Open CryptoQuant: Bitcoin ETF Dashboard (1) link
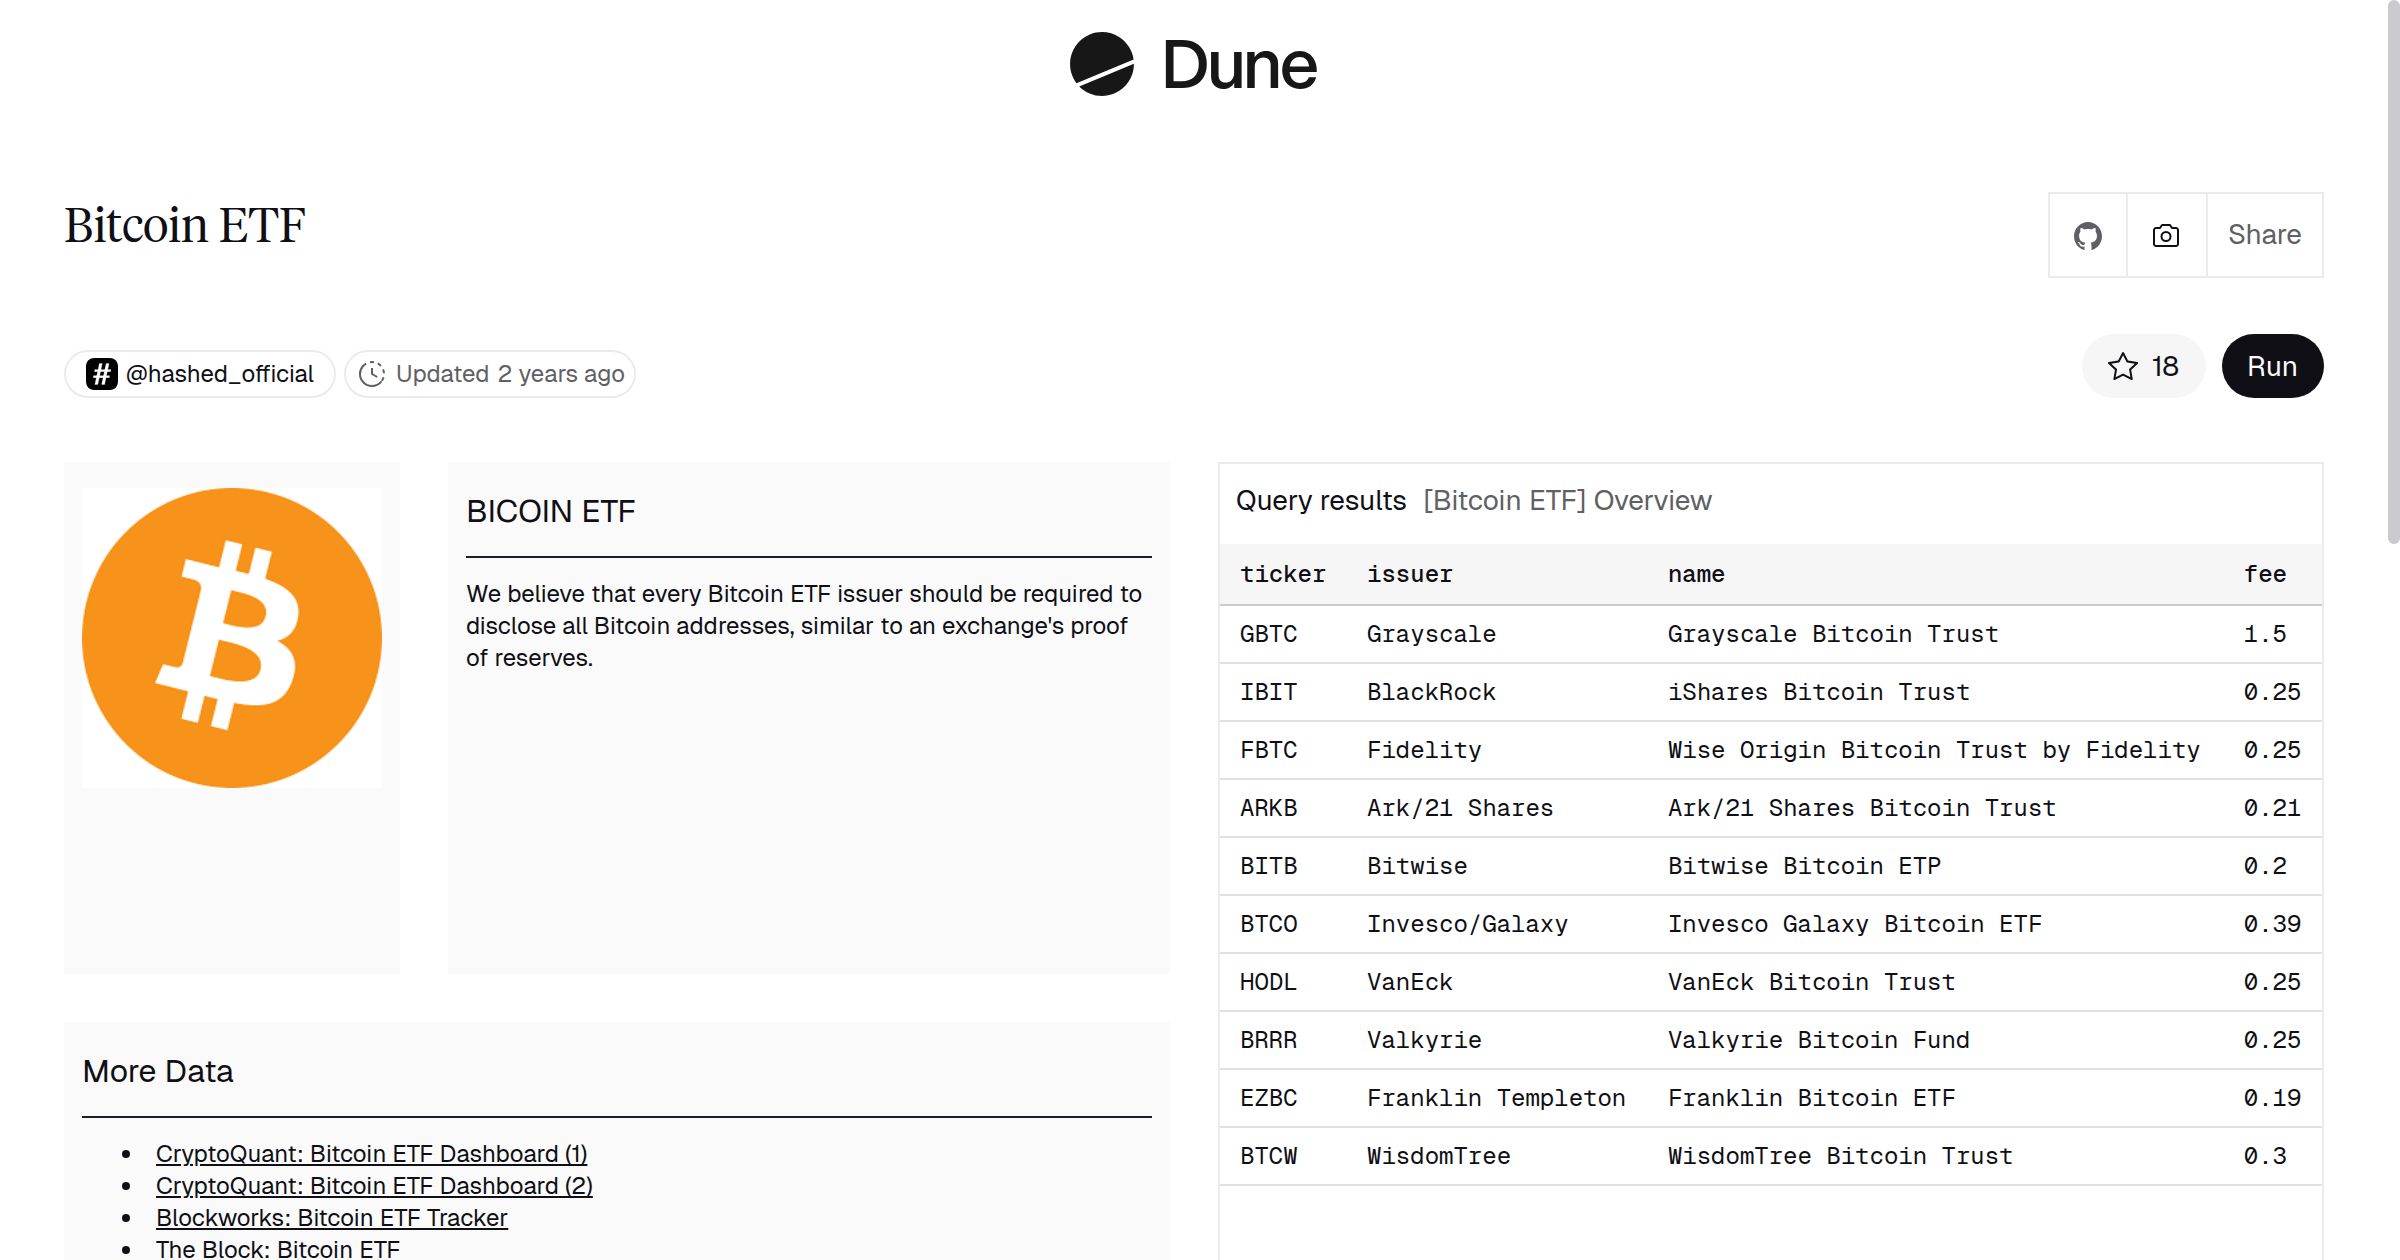The image size is (2400, 1260). [x=371, y=1154]
